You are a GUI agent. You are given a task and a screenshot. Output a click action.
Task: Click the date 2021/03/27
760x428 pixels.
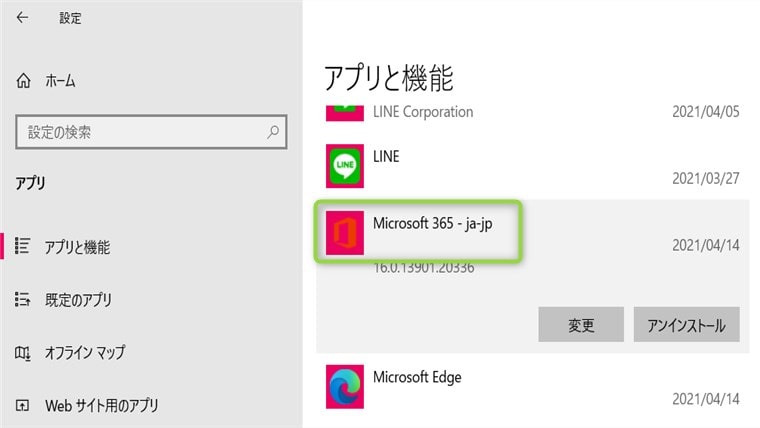click(706, 178)
